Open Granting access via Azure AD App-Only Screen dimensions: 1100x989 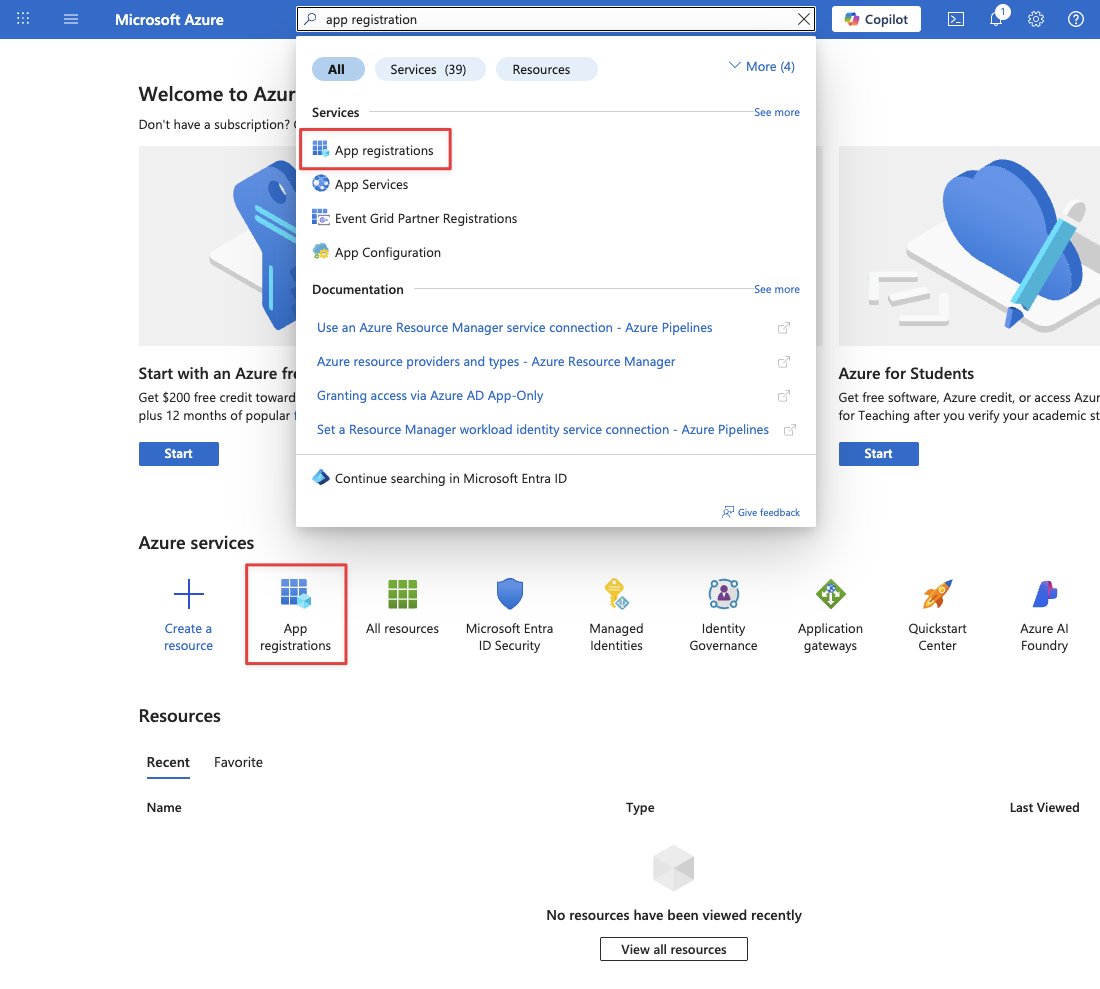click(430, 396)
